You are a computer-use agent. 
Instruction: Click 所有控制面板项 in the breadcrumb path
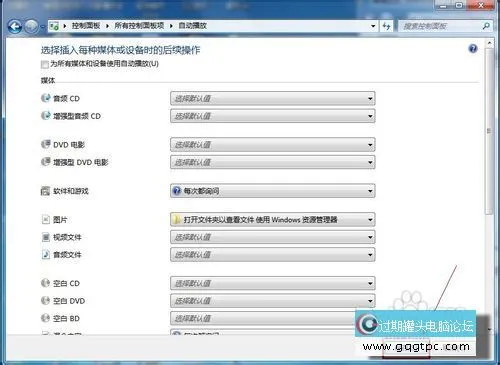tap(139, 26)
